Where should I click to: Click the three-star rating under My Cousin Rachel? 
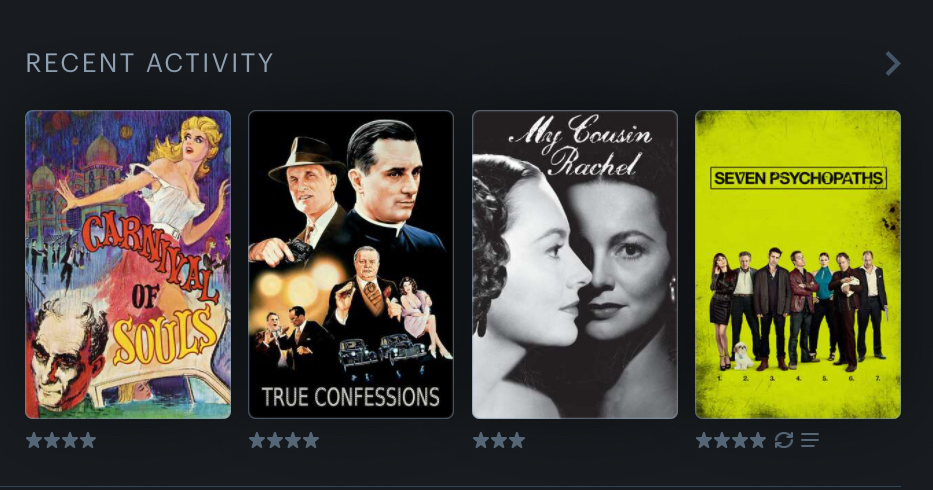tap(499, 441)
